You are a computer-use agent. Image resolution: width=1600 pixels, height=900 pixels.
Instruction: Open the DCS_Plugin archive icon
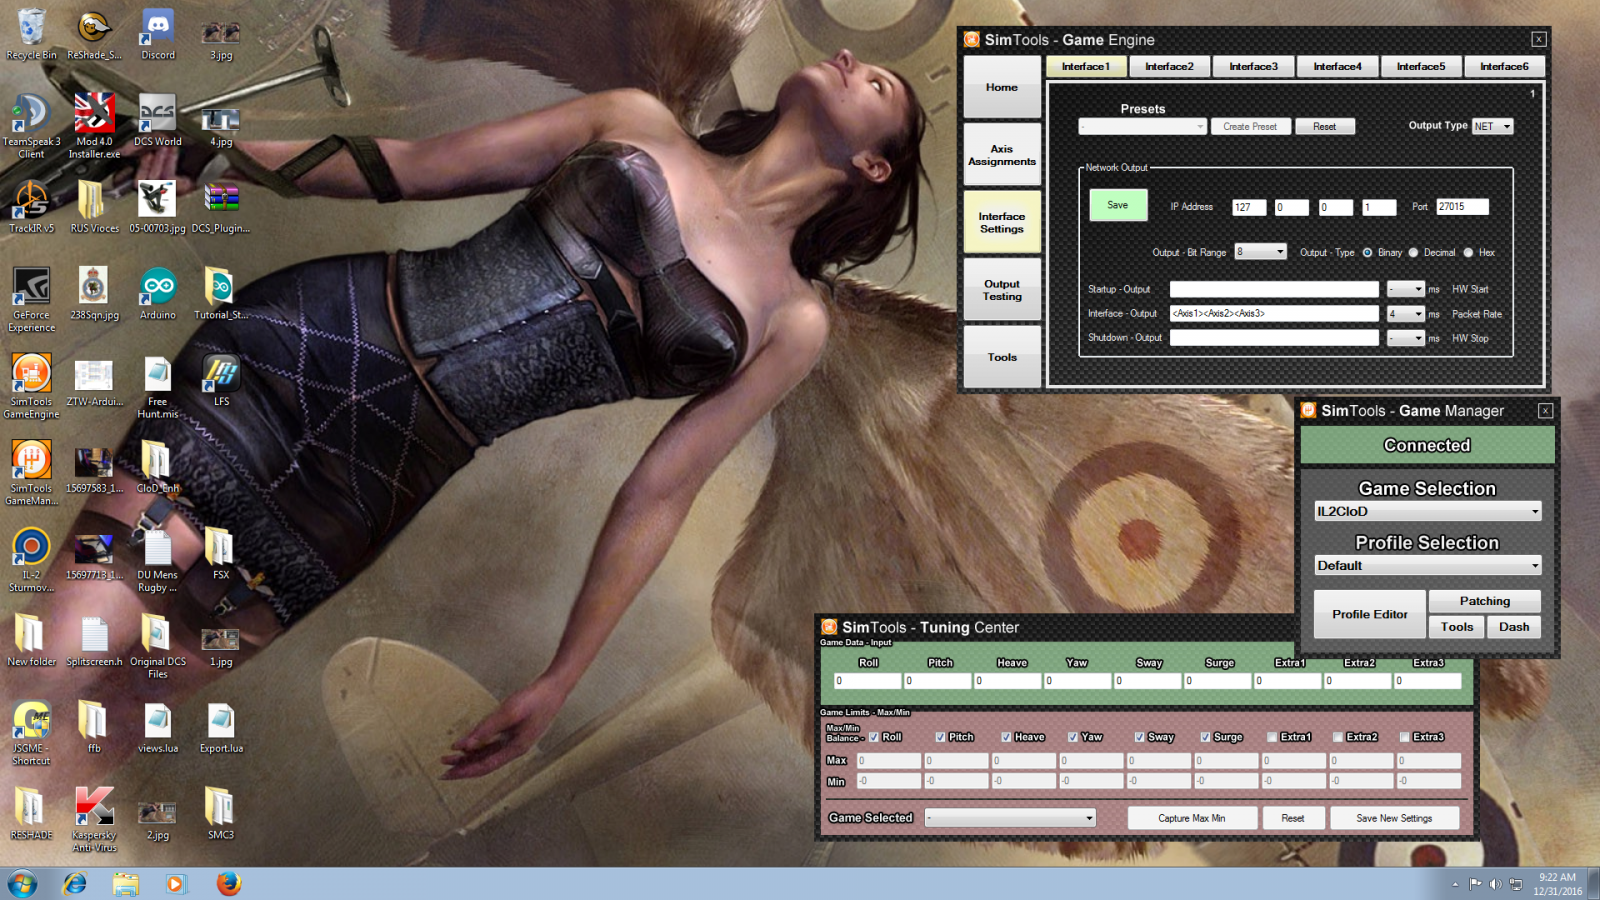tap(221, 207)
